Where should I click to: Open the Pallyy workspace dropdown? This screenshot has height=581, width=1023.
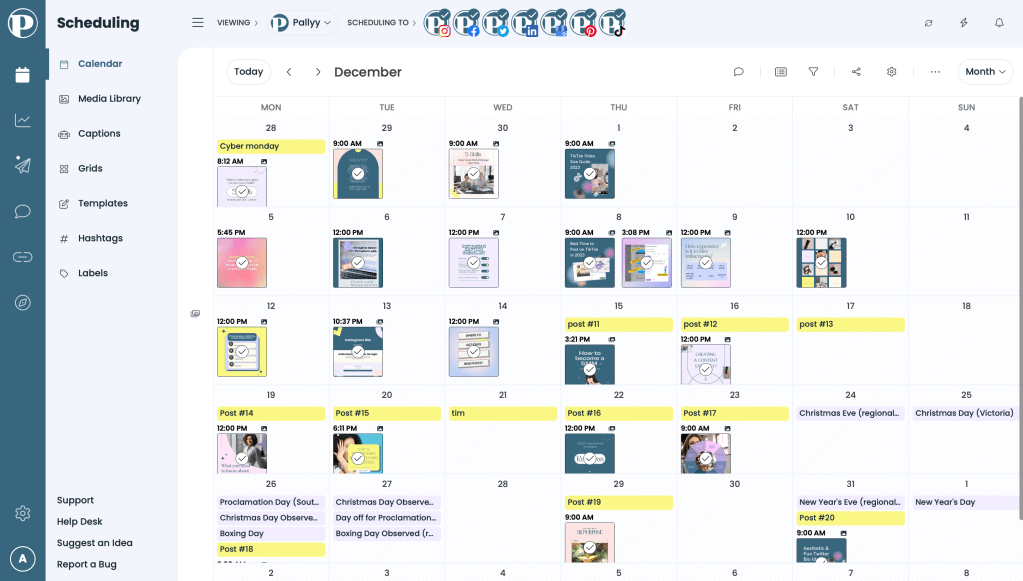[x=302, y=22]
